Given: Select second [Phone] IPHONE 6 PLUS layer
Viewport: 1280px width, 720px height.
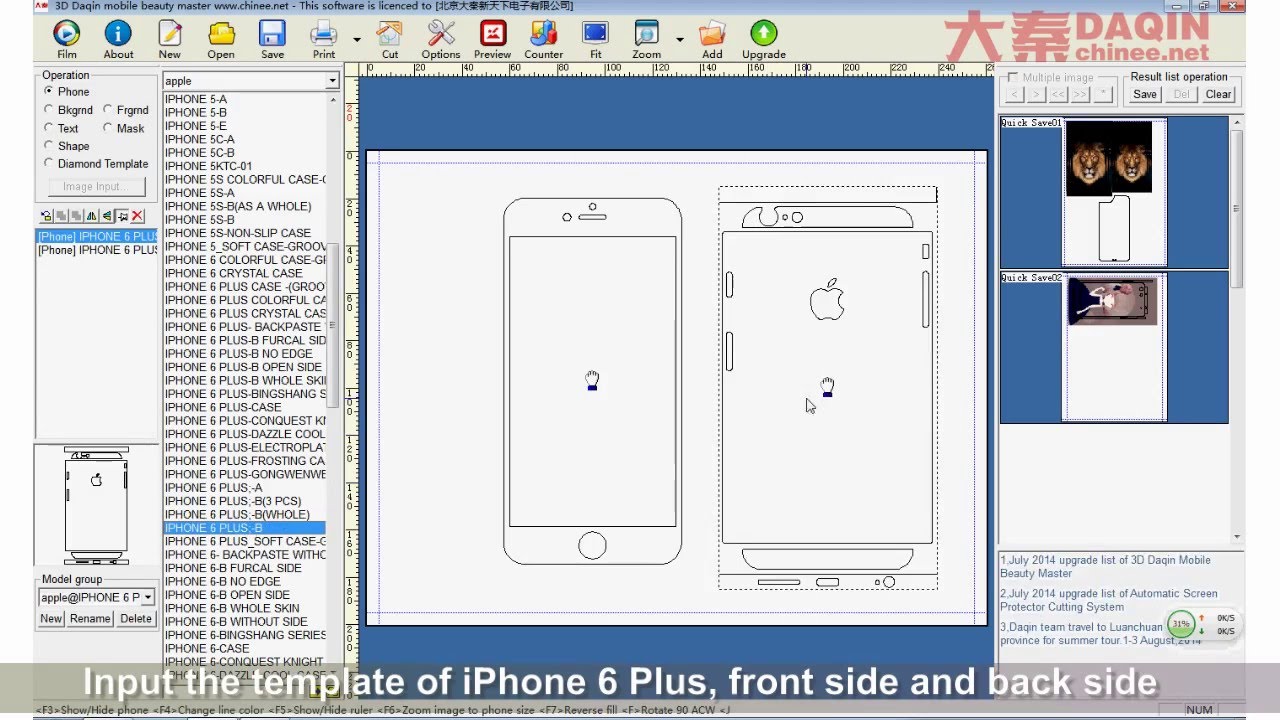Looking at the screenshot, I should 97,250.
